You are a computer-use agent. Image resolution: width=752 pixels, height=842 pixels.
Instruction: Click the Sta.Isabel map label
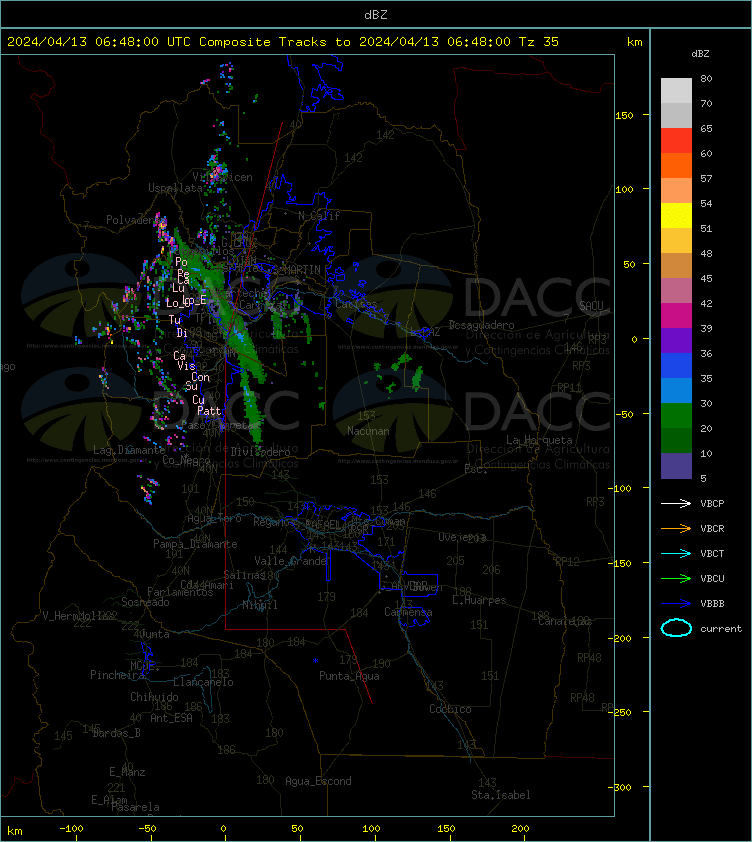pyautogui.click(x=501, y=795)
